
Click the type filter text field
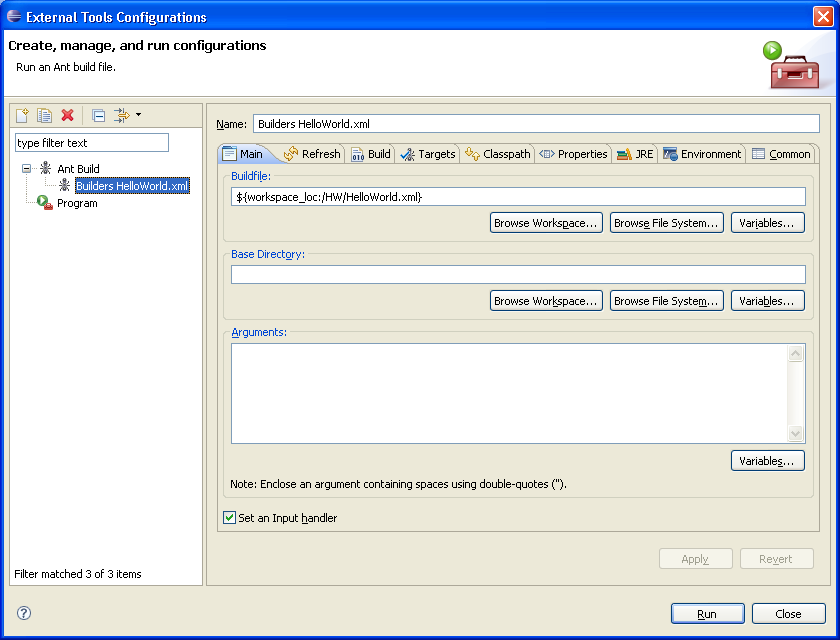[x=92, y=143]
